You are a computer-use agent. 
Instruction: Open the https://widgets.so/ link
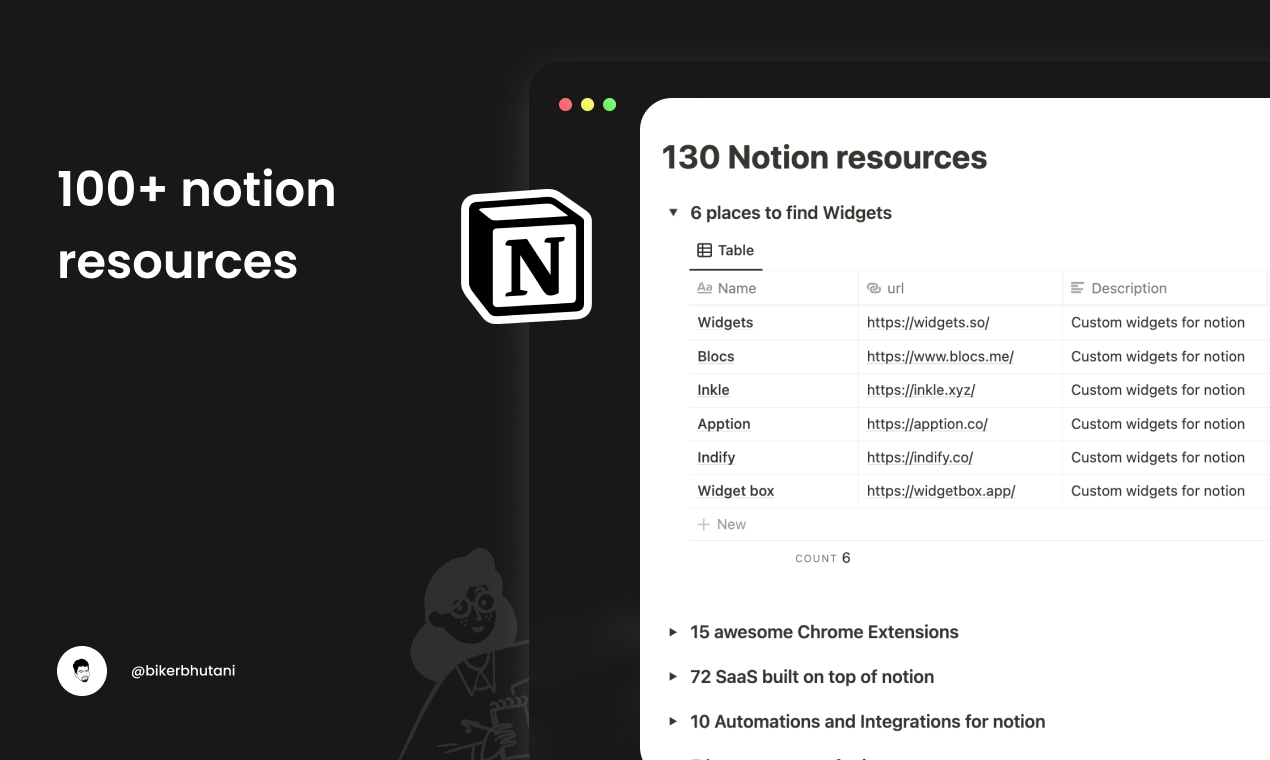click(928, 322)
